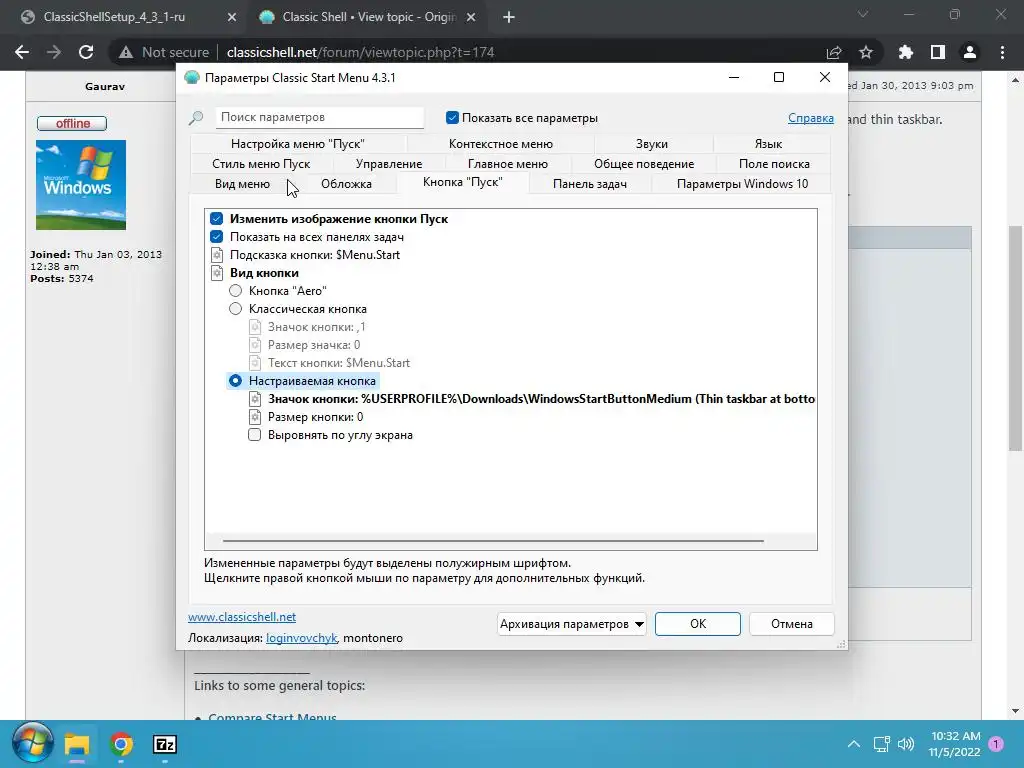Open the network tray icon
The height and width of the screenshot is (768, 1024).
coord(881,744)
